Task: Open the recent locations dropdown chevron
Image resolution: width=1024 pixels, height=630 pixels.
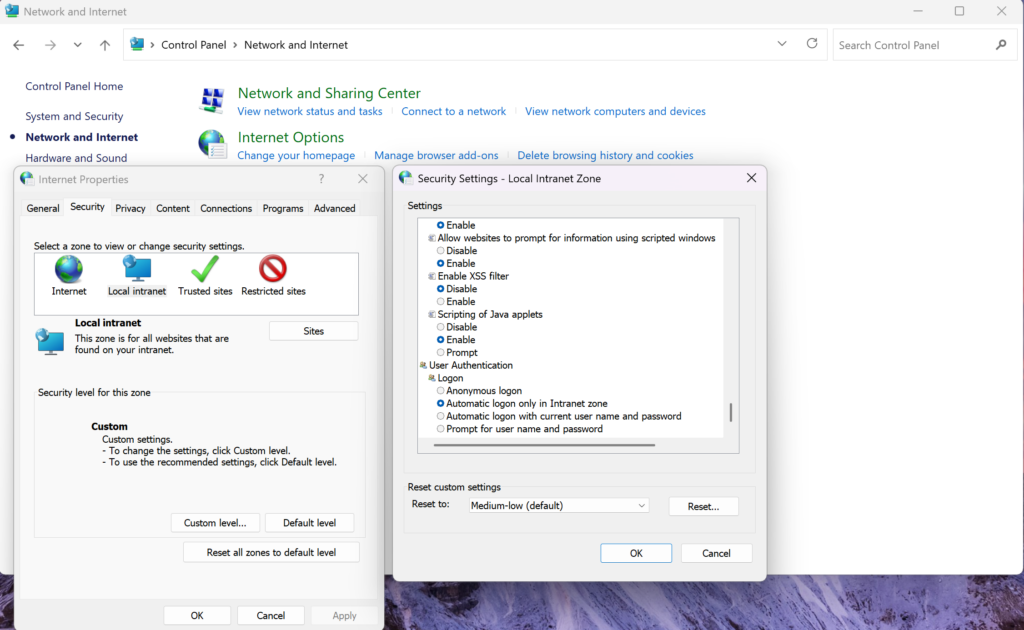Action: point(78,45)
